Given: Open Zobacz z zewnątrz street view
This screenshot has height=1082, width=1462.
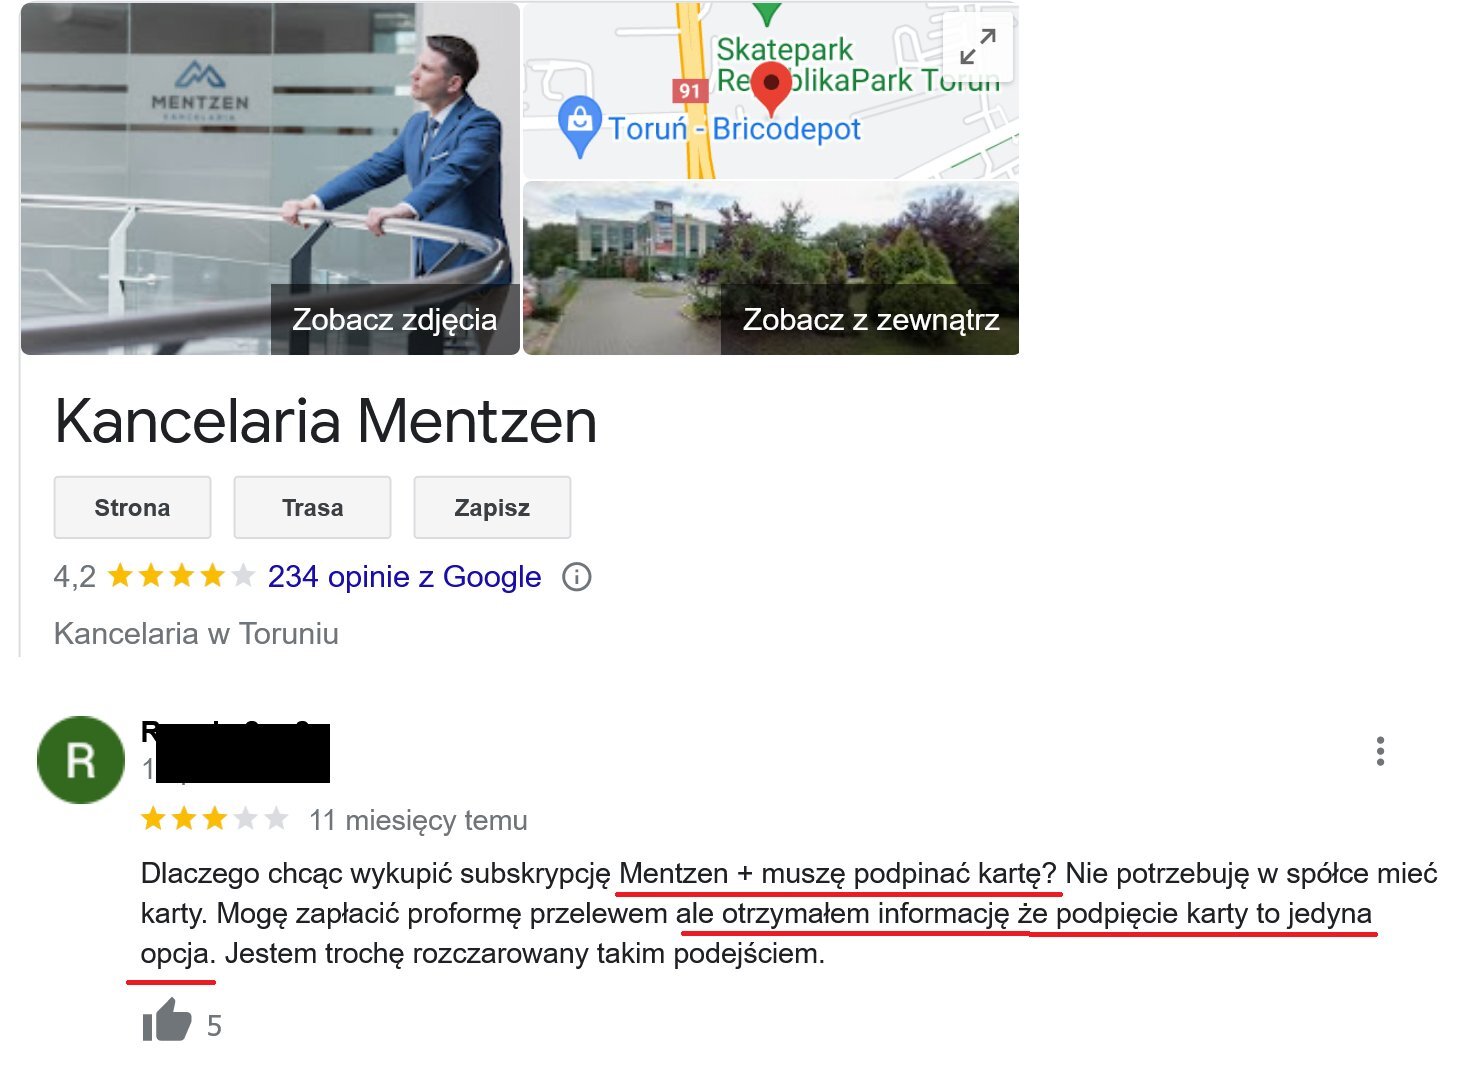Looking at the screenshot, I should click(x=870, y=319).
